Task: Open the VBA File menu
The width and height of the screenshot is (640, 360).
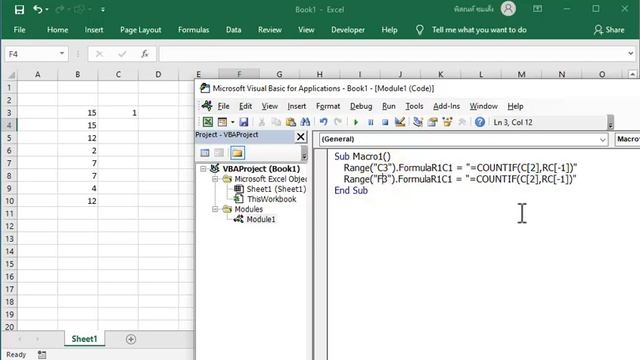Action: (223, 106)
